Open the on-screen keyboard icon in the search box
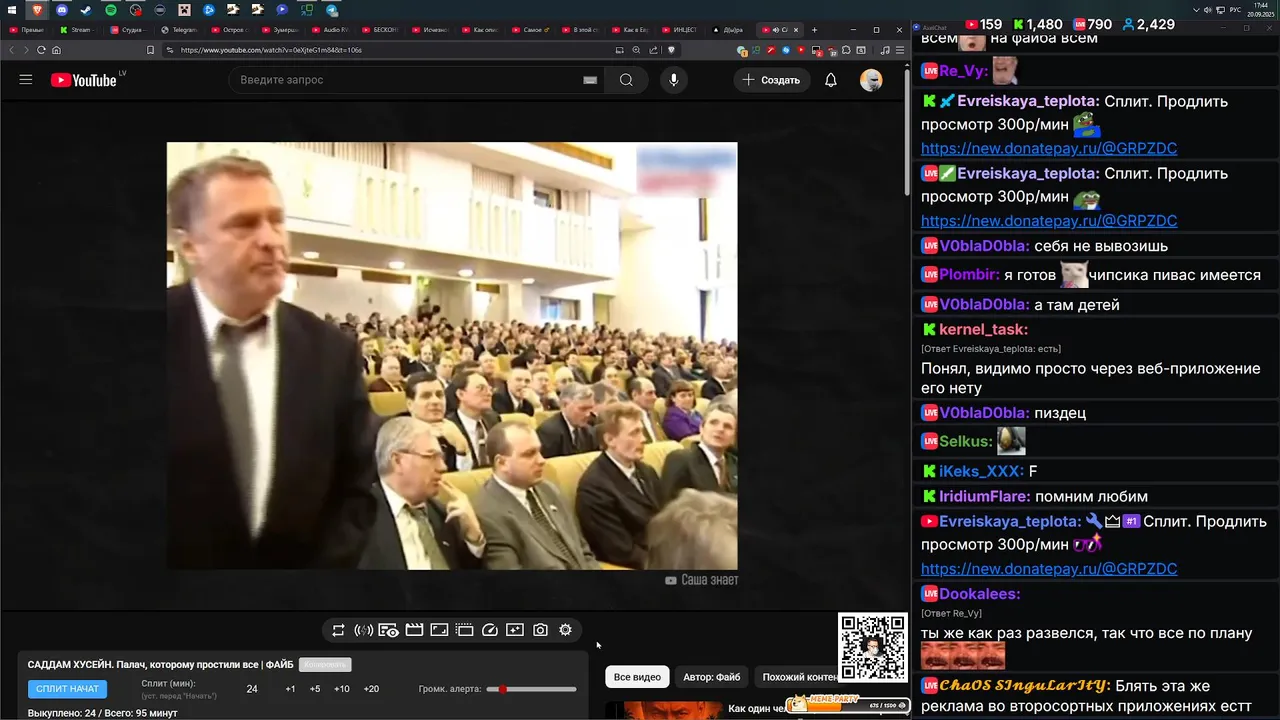 coord(590,80)
